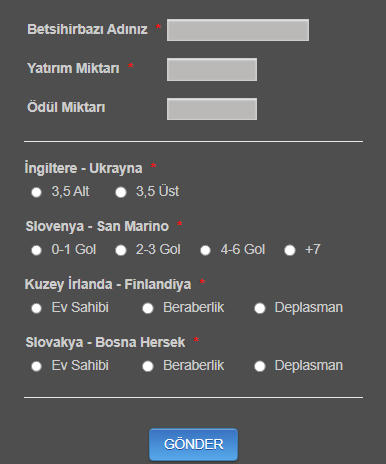
Task: Click the Ödül Miktarı input field
Action: point(212,109)
